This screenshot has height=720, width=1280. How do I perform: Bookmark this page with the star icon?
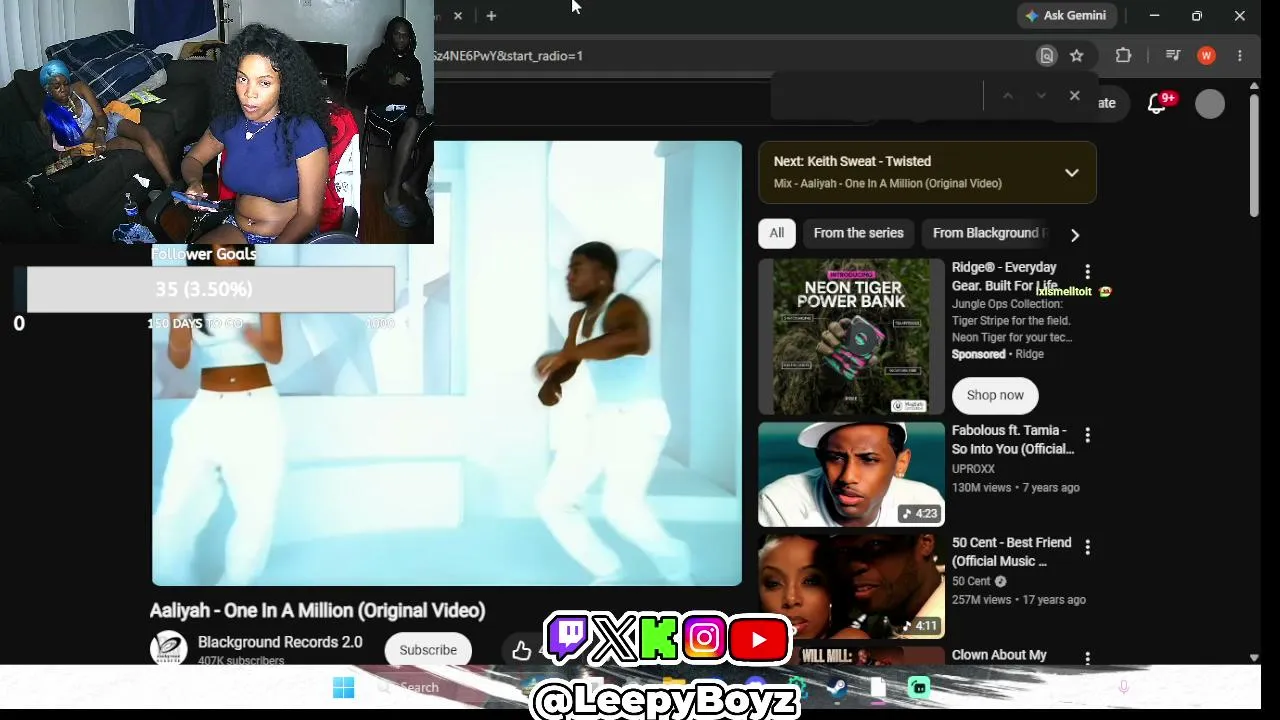(x=1077, y=56)
